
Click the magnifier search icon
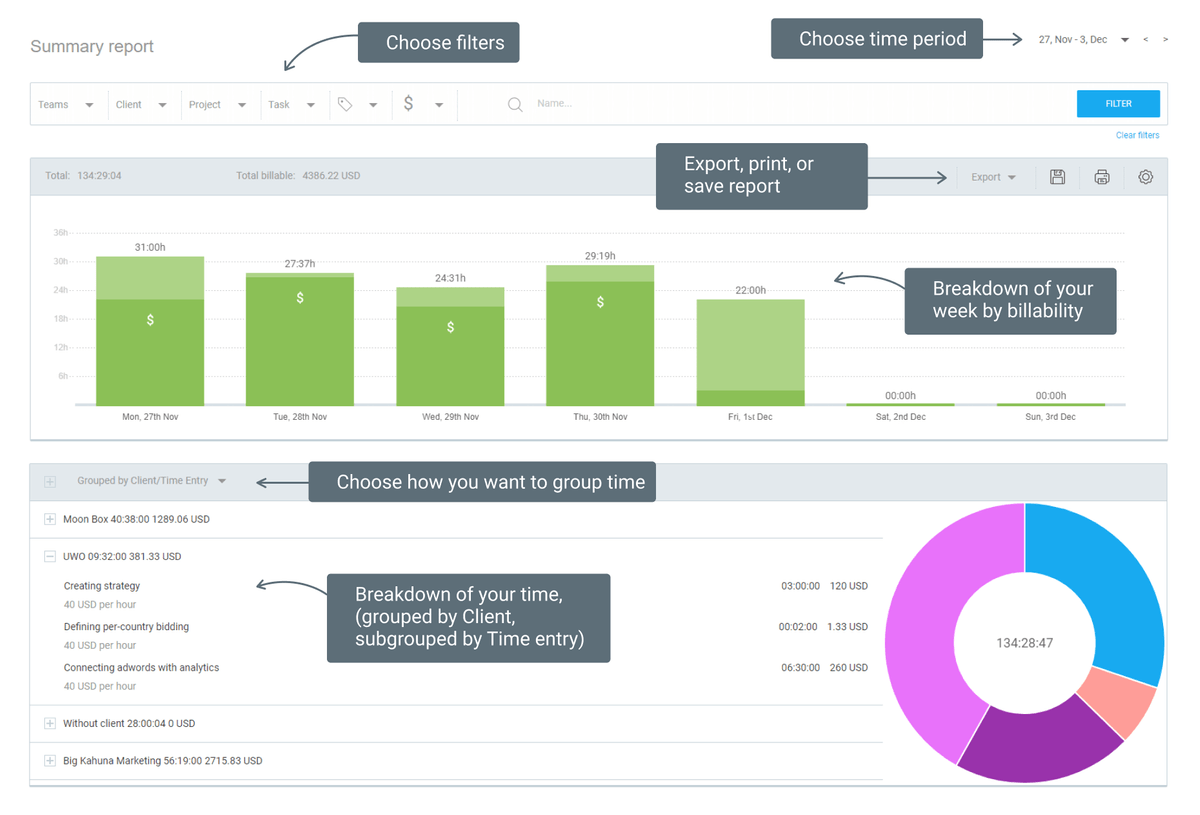click(x=515, y=104)
